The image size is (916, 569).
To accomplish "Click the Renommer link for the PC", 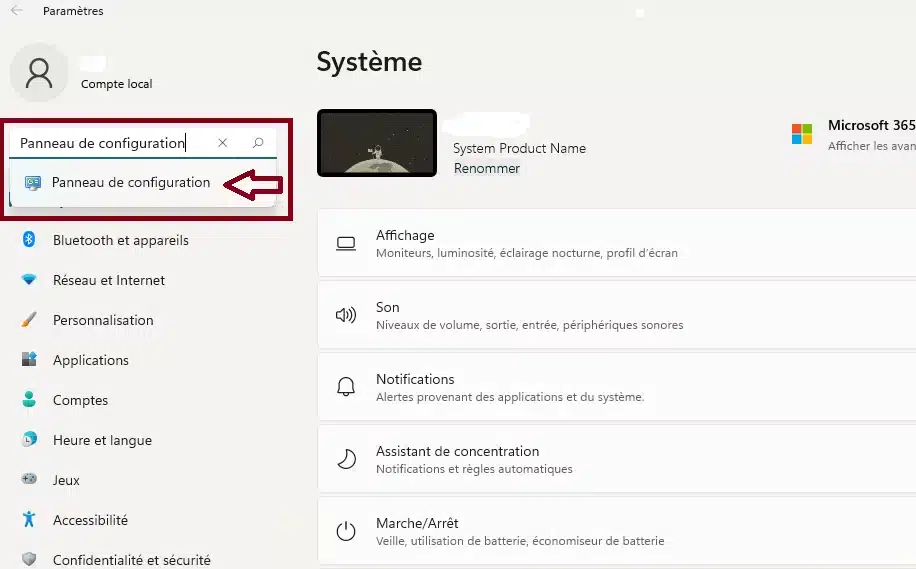I will [x=487, y=168].
